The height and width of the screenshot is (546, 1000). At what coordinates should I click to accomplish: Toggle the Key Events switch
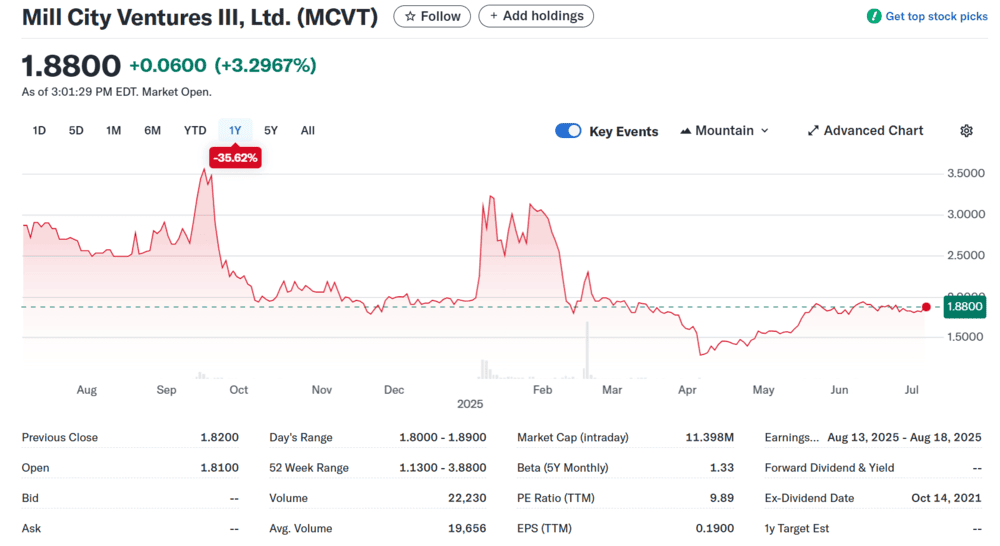point(568,131)
